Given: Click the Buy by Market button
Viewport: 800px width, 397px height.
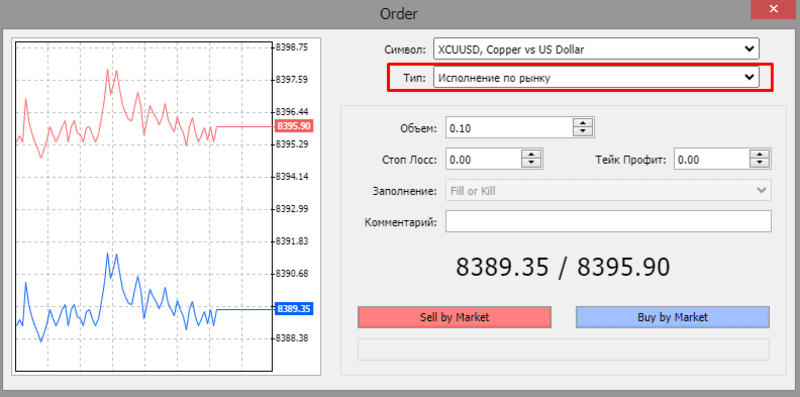Looking at the screenshot, I should [672, 317].
